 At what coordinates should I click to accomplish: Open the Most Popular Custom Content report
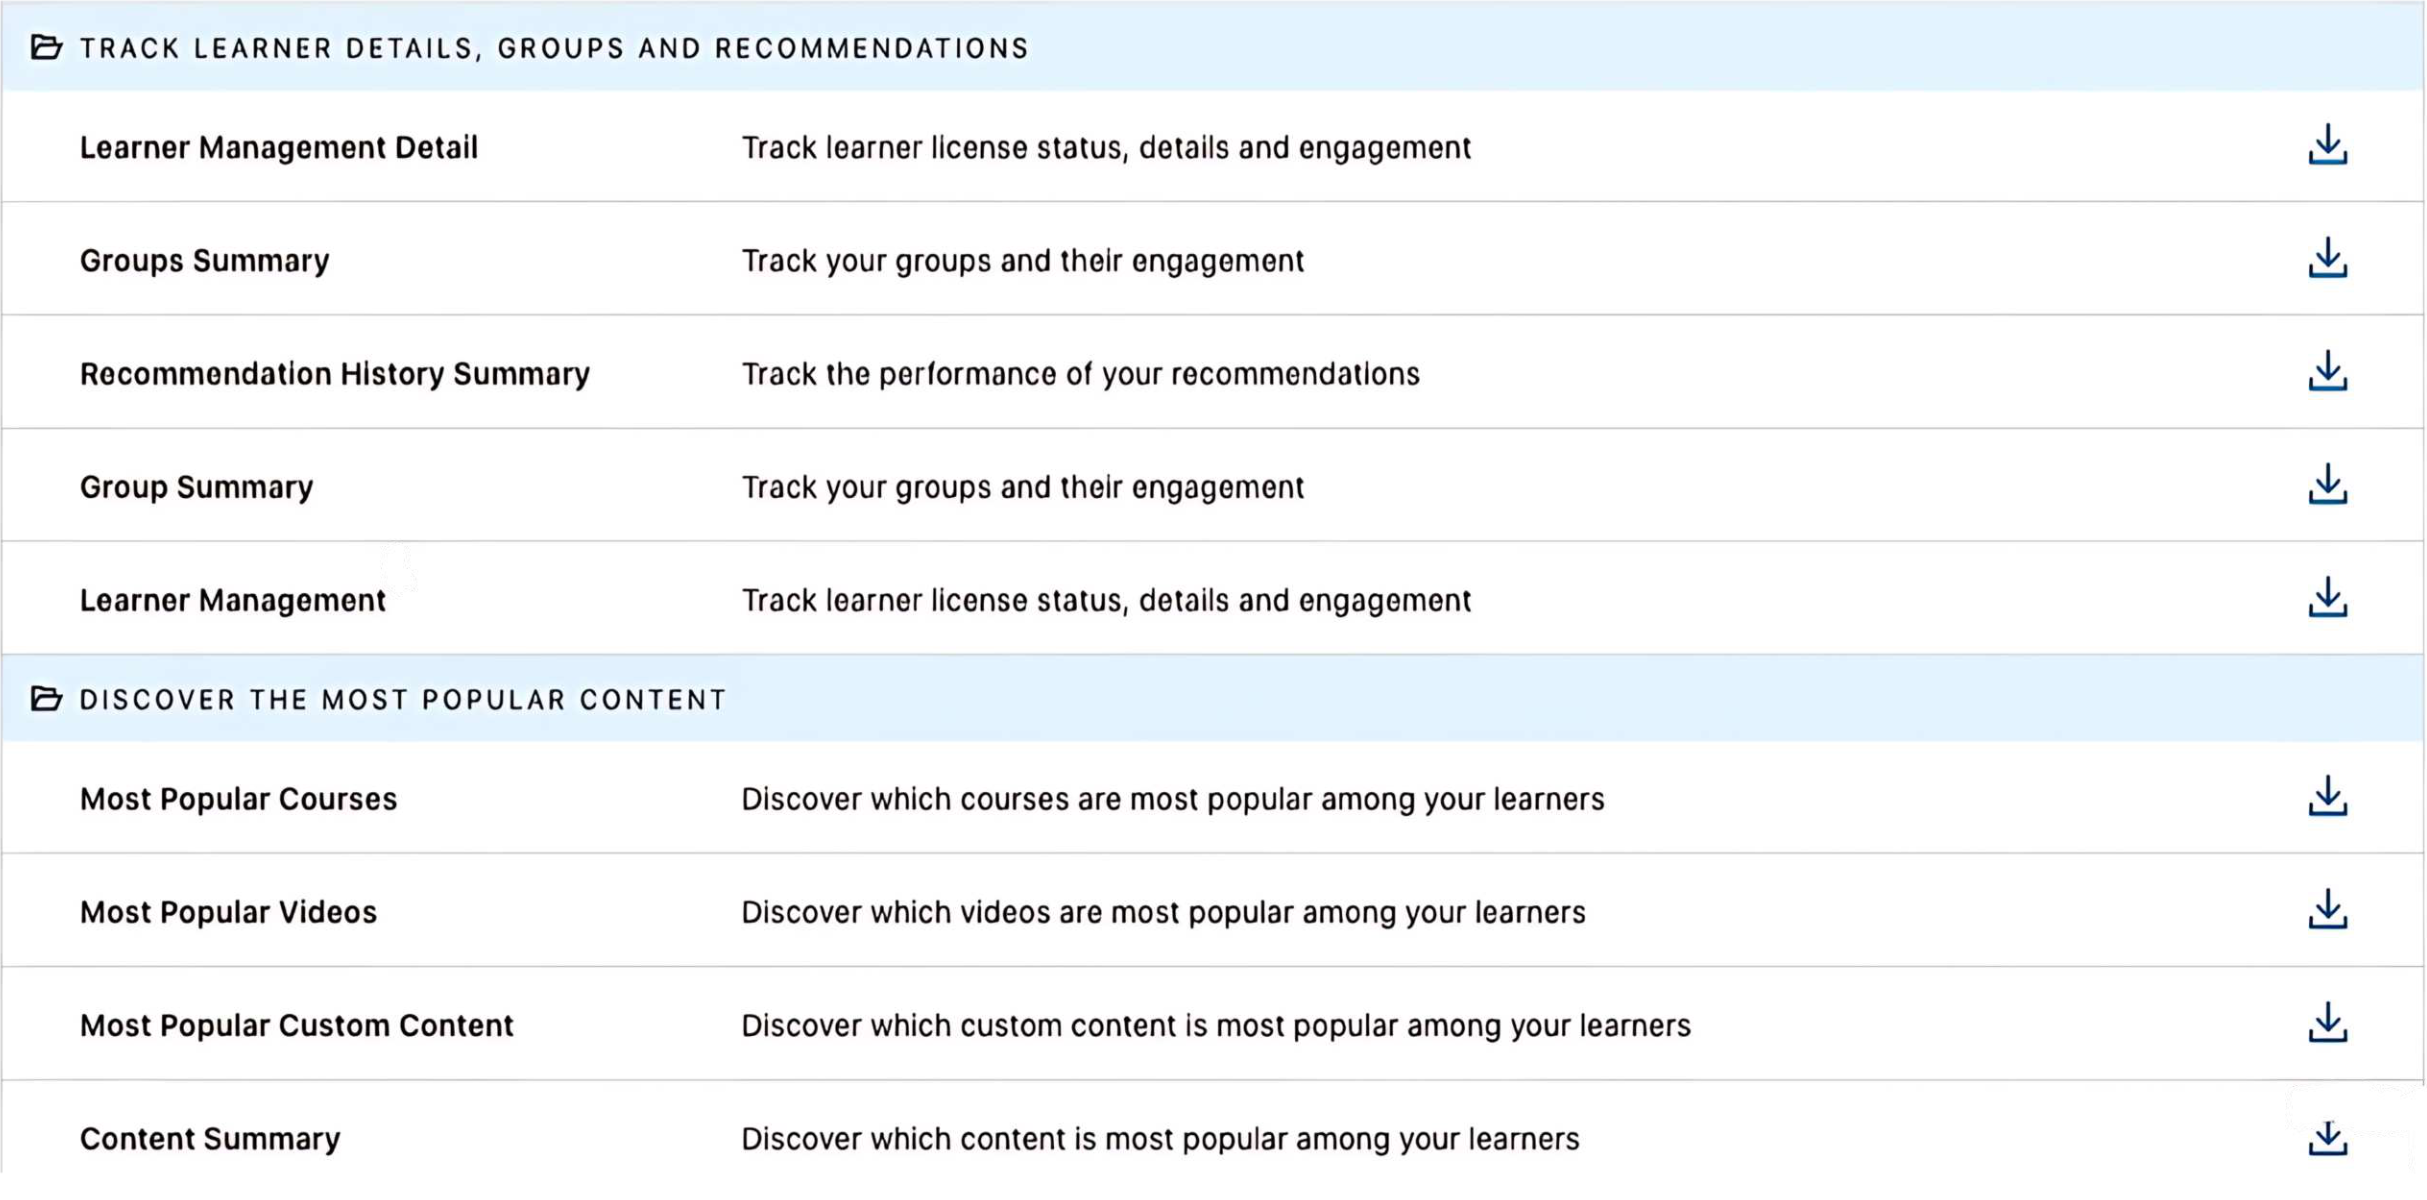coord(296,1025)
